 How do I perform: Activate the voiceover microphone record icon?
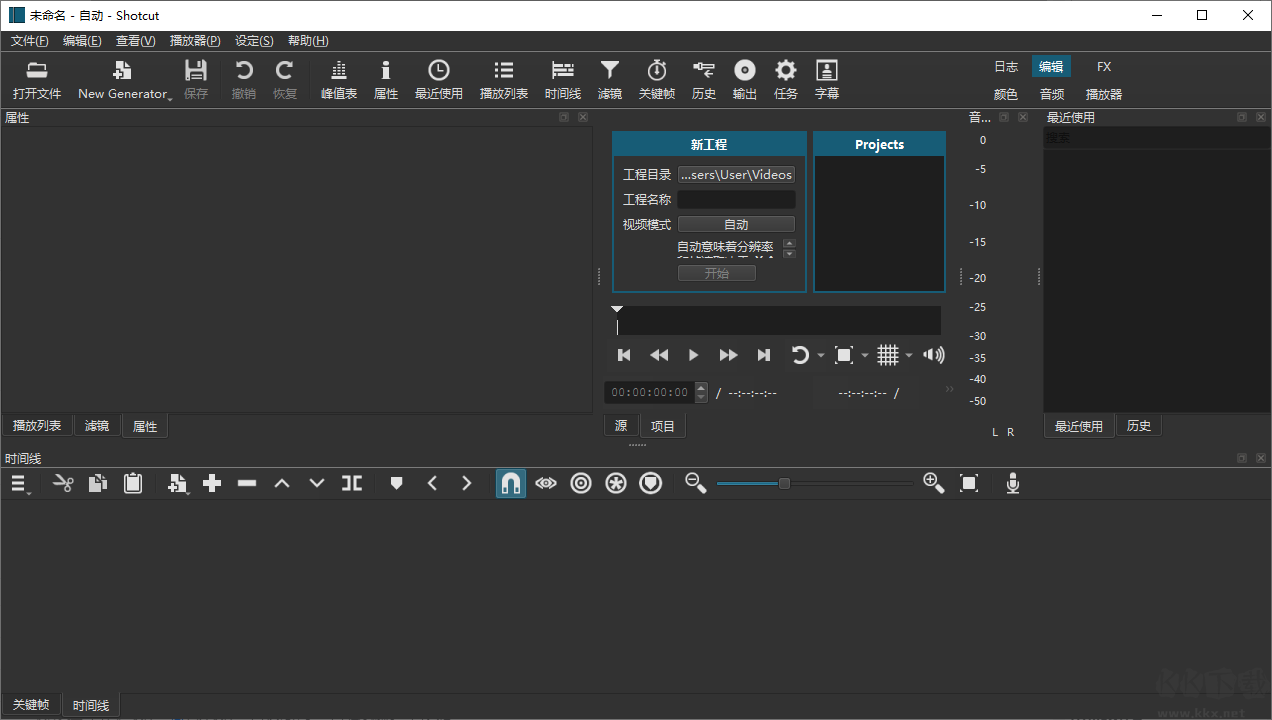(1012, 483)
